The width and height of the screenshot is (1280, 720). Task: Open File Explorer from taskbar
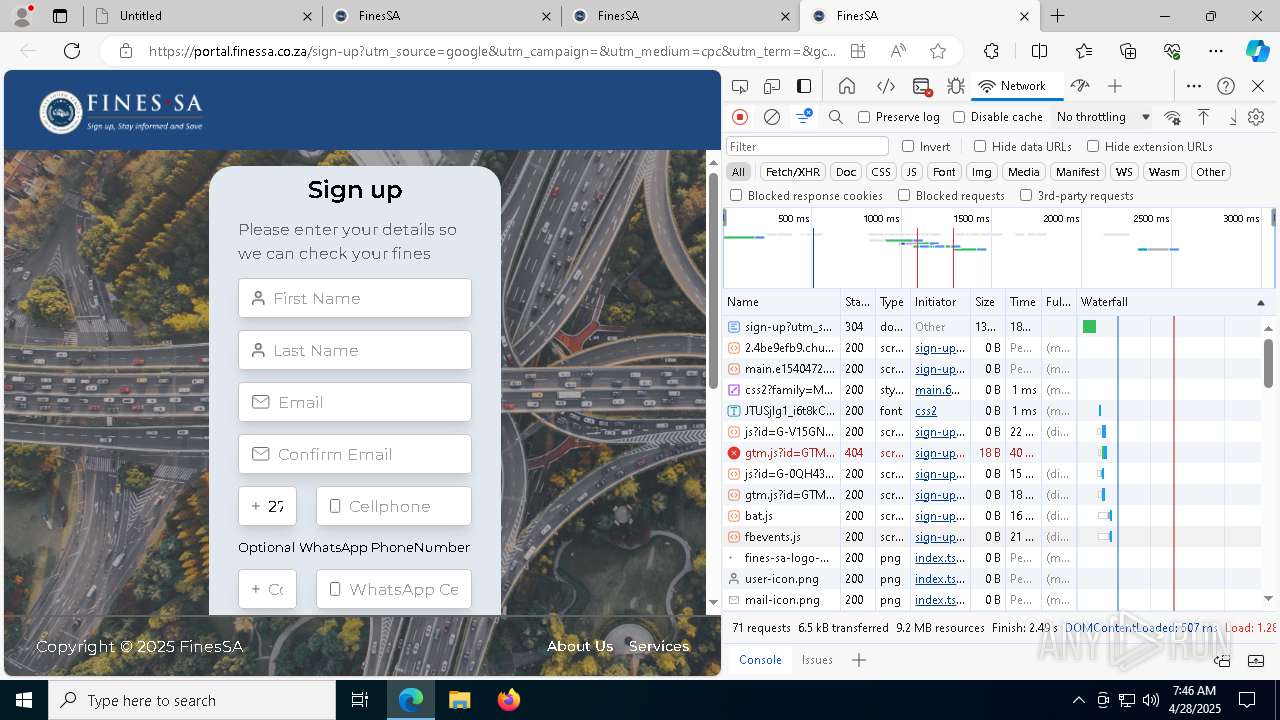click(459, 700)
